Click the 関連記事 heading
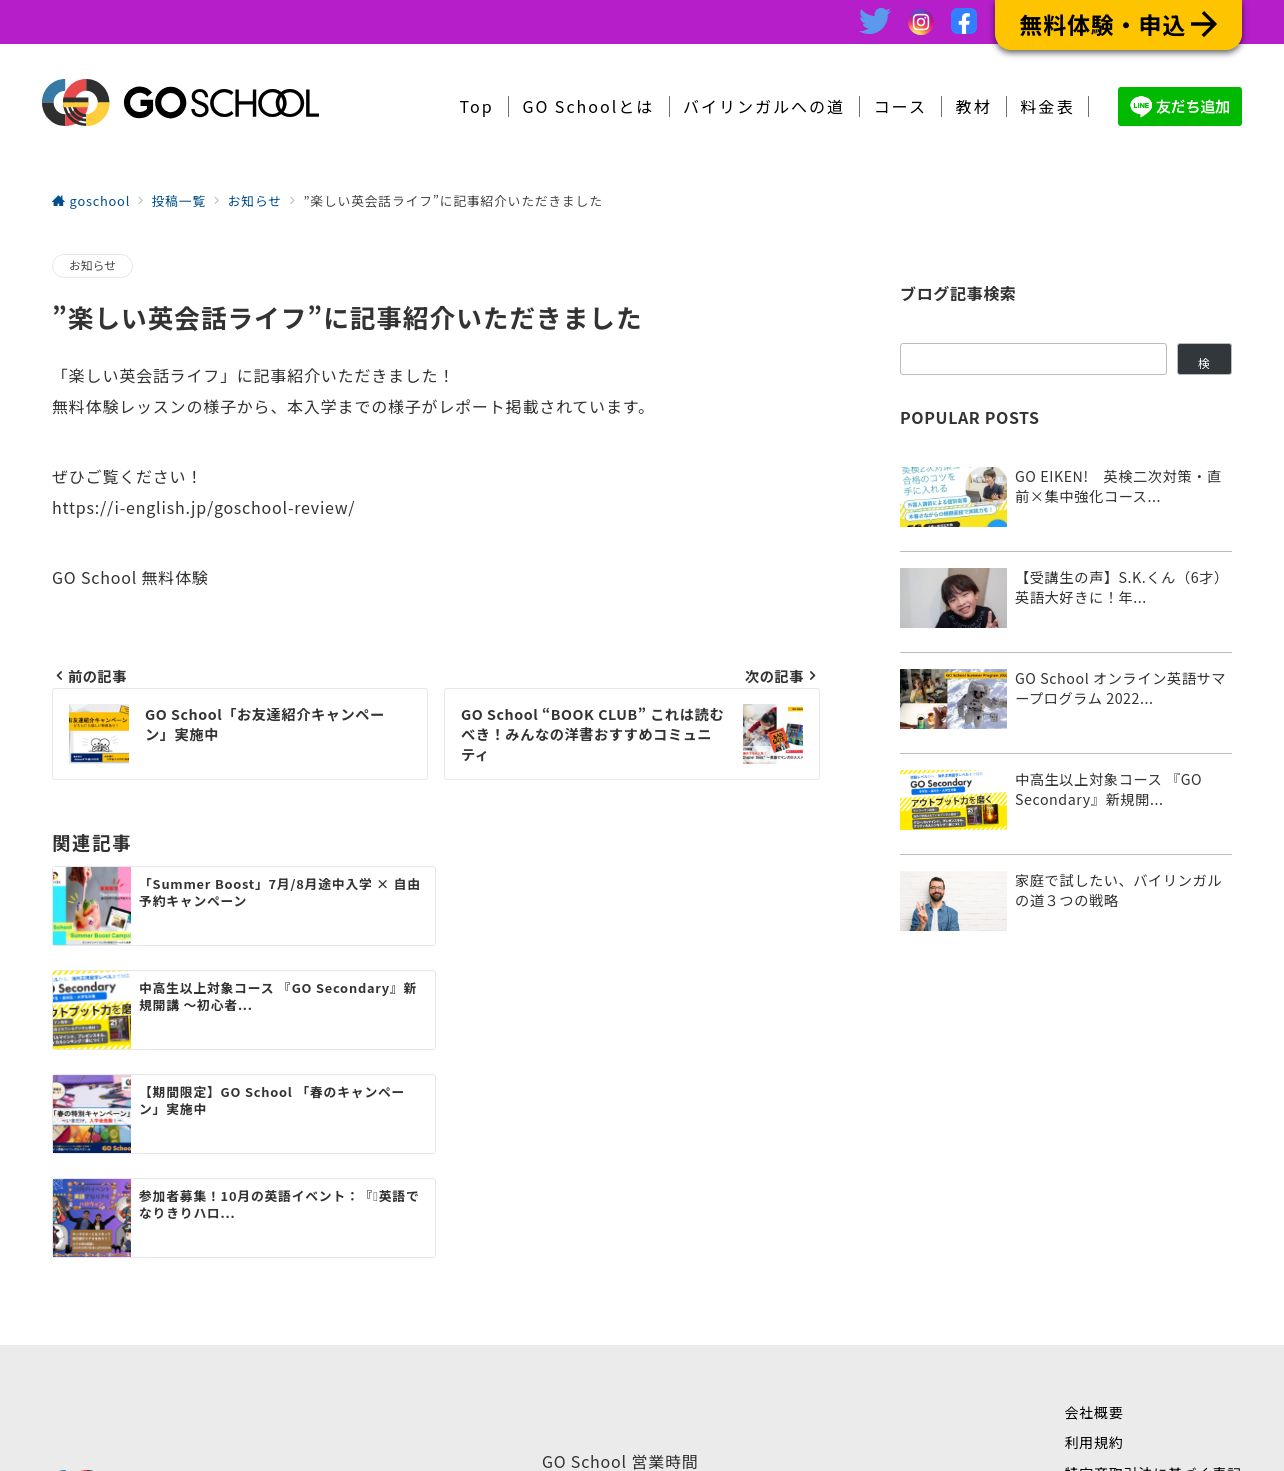 [x=91, y=844]
